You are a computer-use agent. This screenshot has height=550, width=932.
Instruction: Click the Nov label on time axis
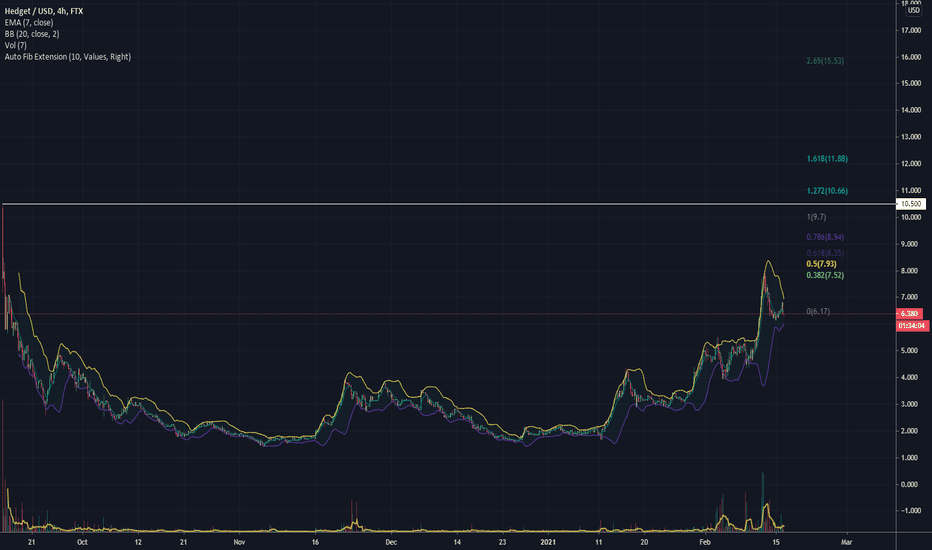[239, 542]
